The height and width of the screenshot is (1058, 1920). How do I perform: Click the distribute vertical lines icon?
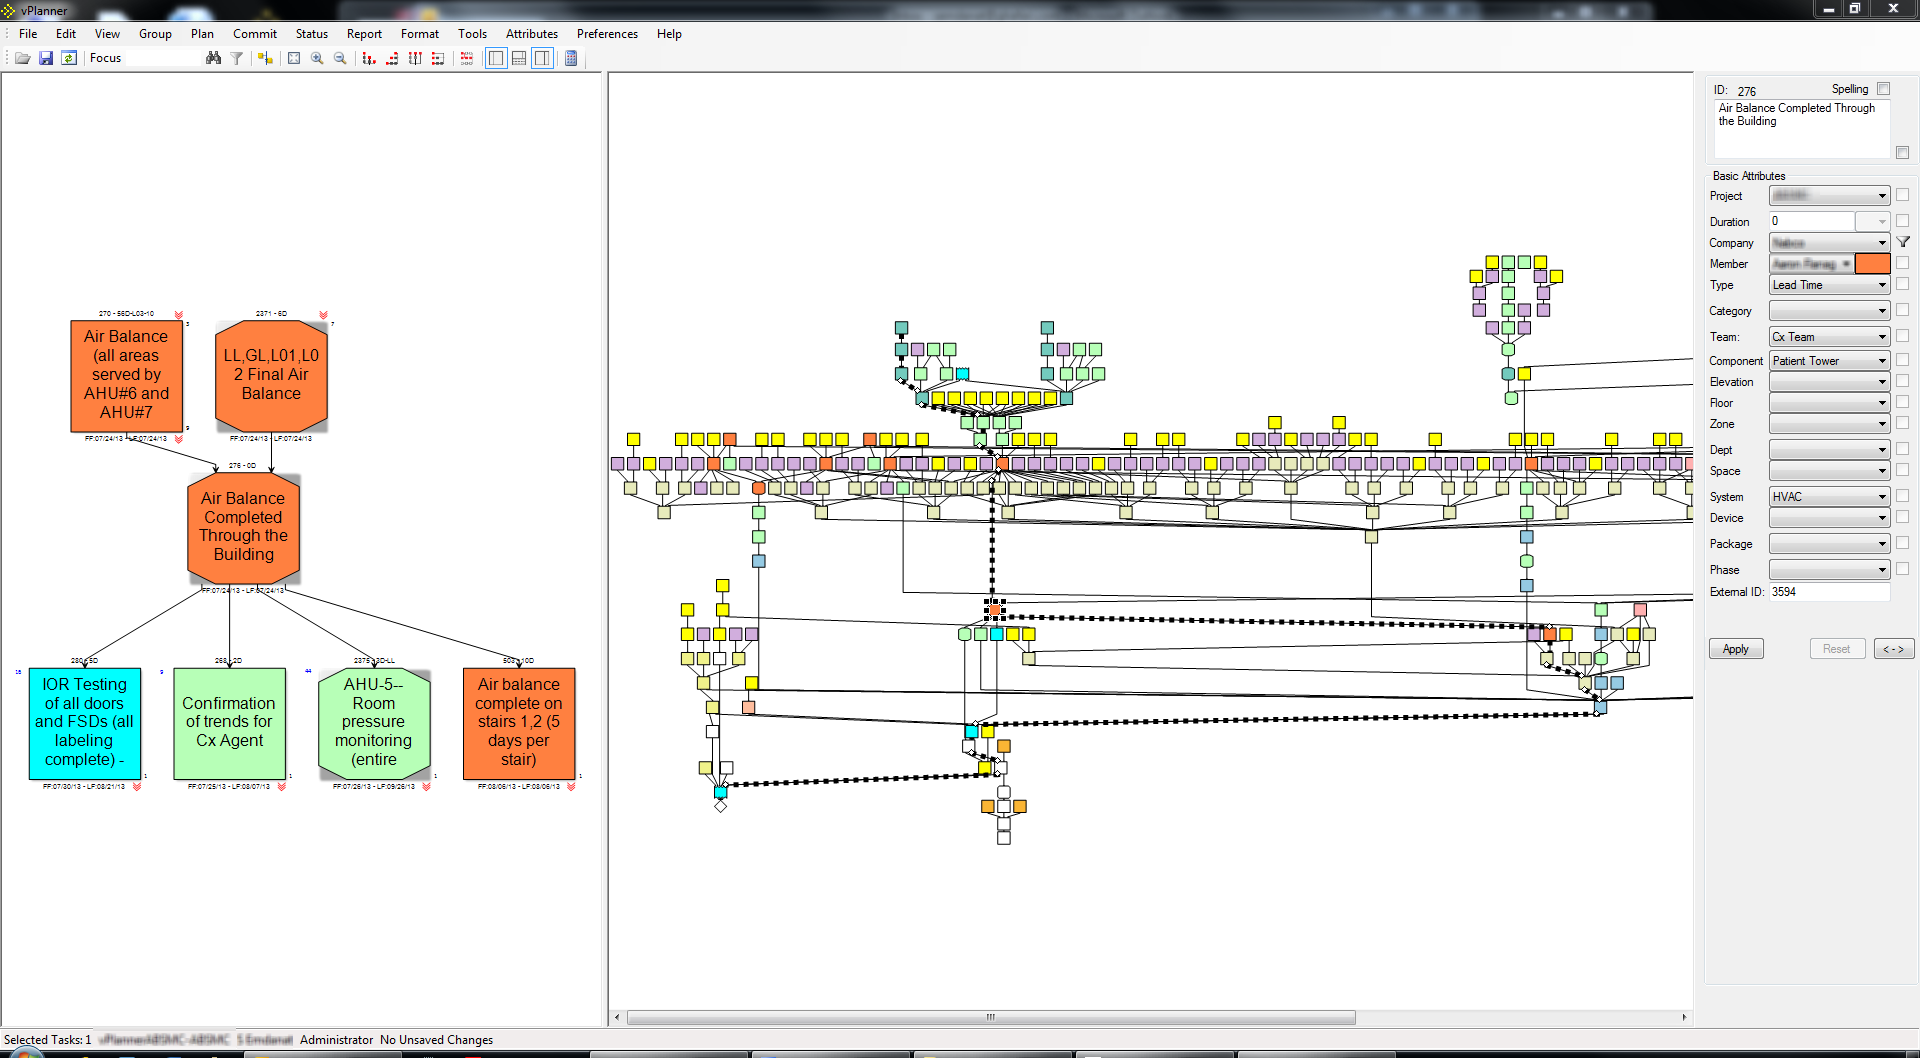(415, 58)
